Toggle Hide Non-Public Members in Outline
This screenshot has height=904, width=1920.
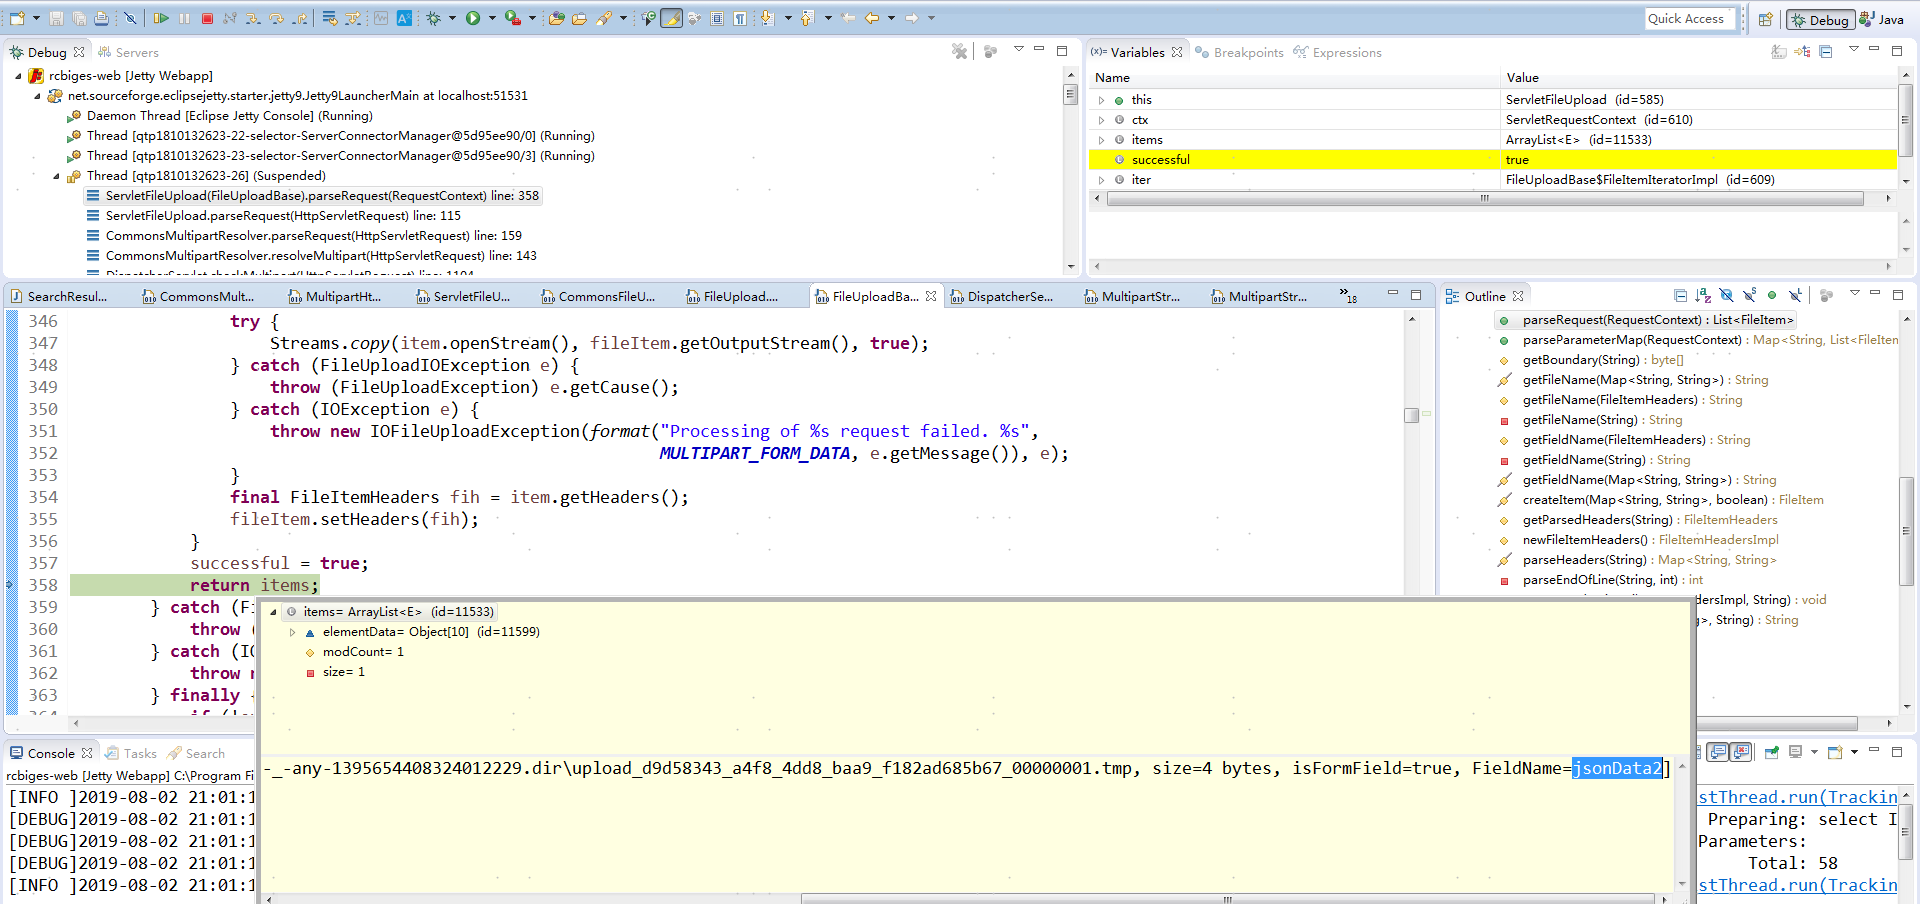tap(1772, 296)
